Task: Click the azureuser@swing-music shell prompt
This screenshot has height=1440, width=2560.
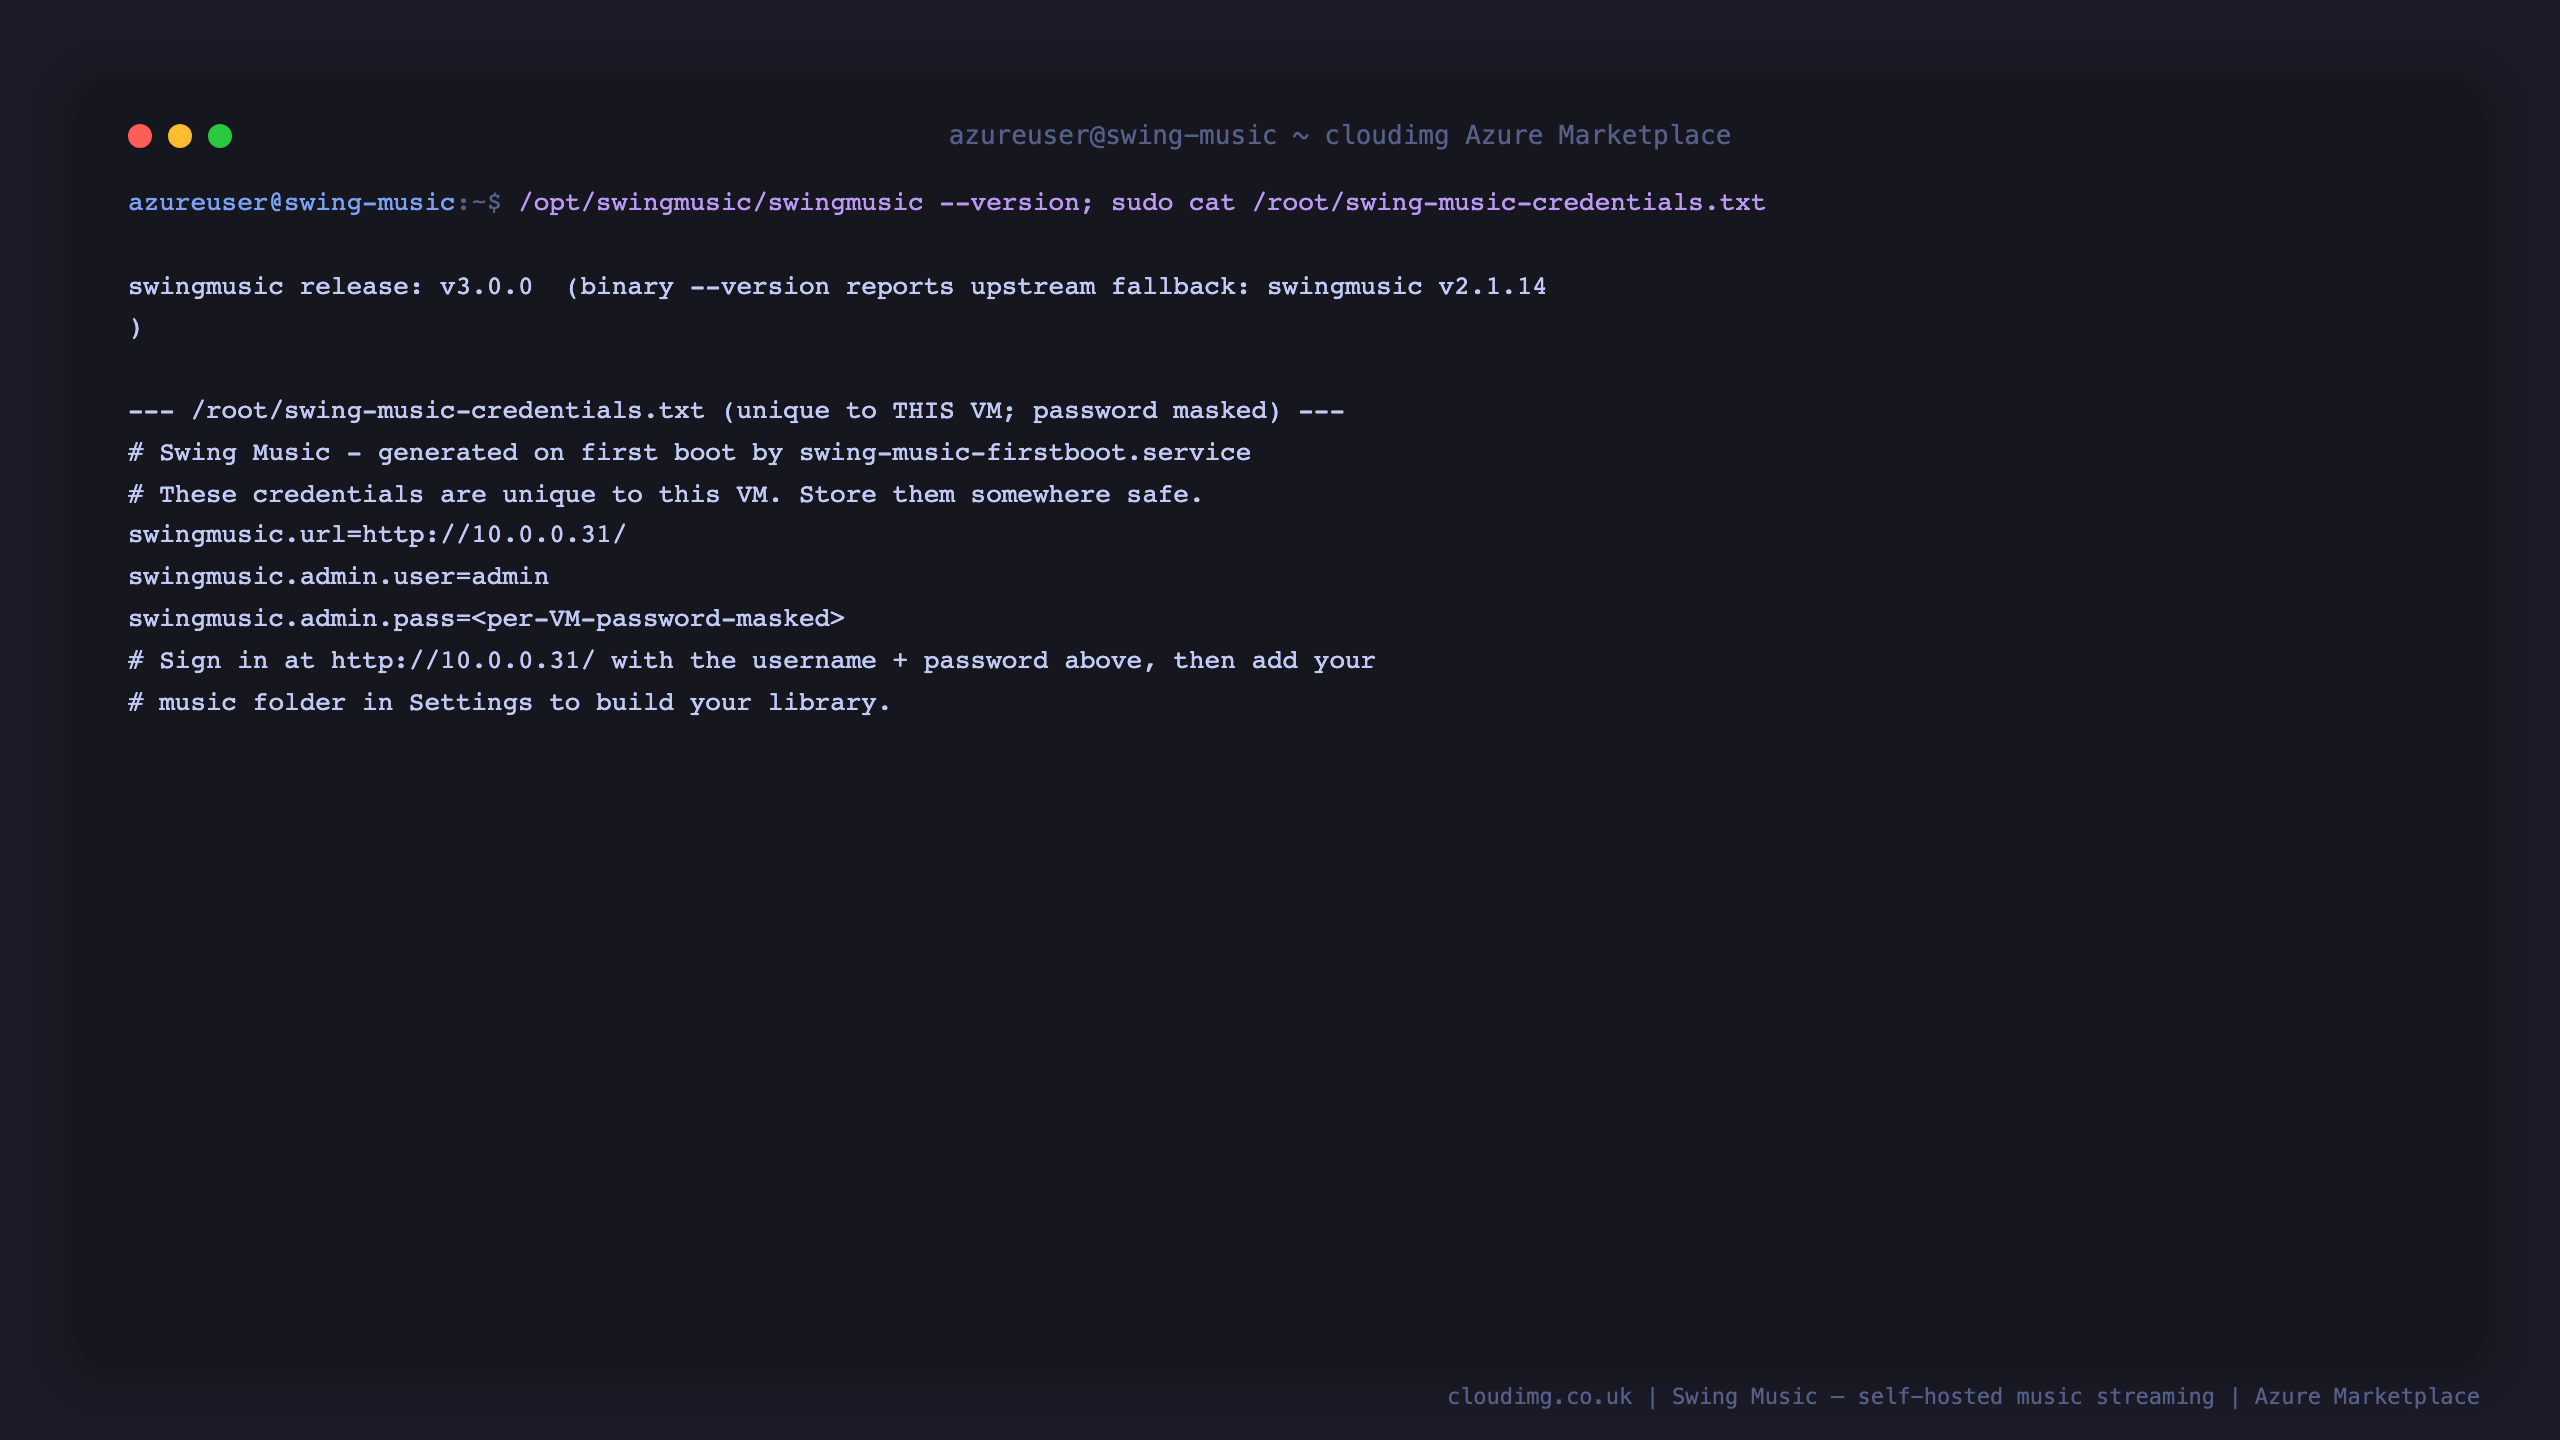Action: click(x=314, y=203)
